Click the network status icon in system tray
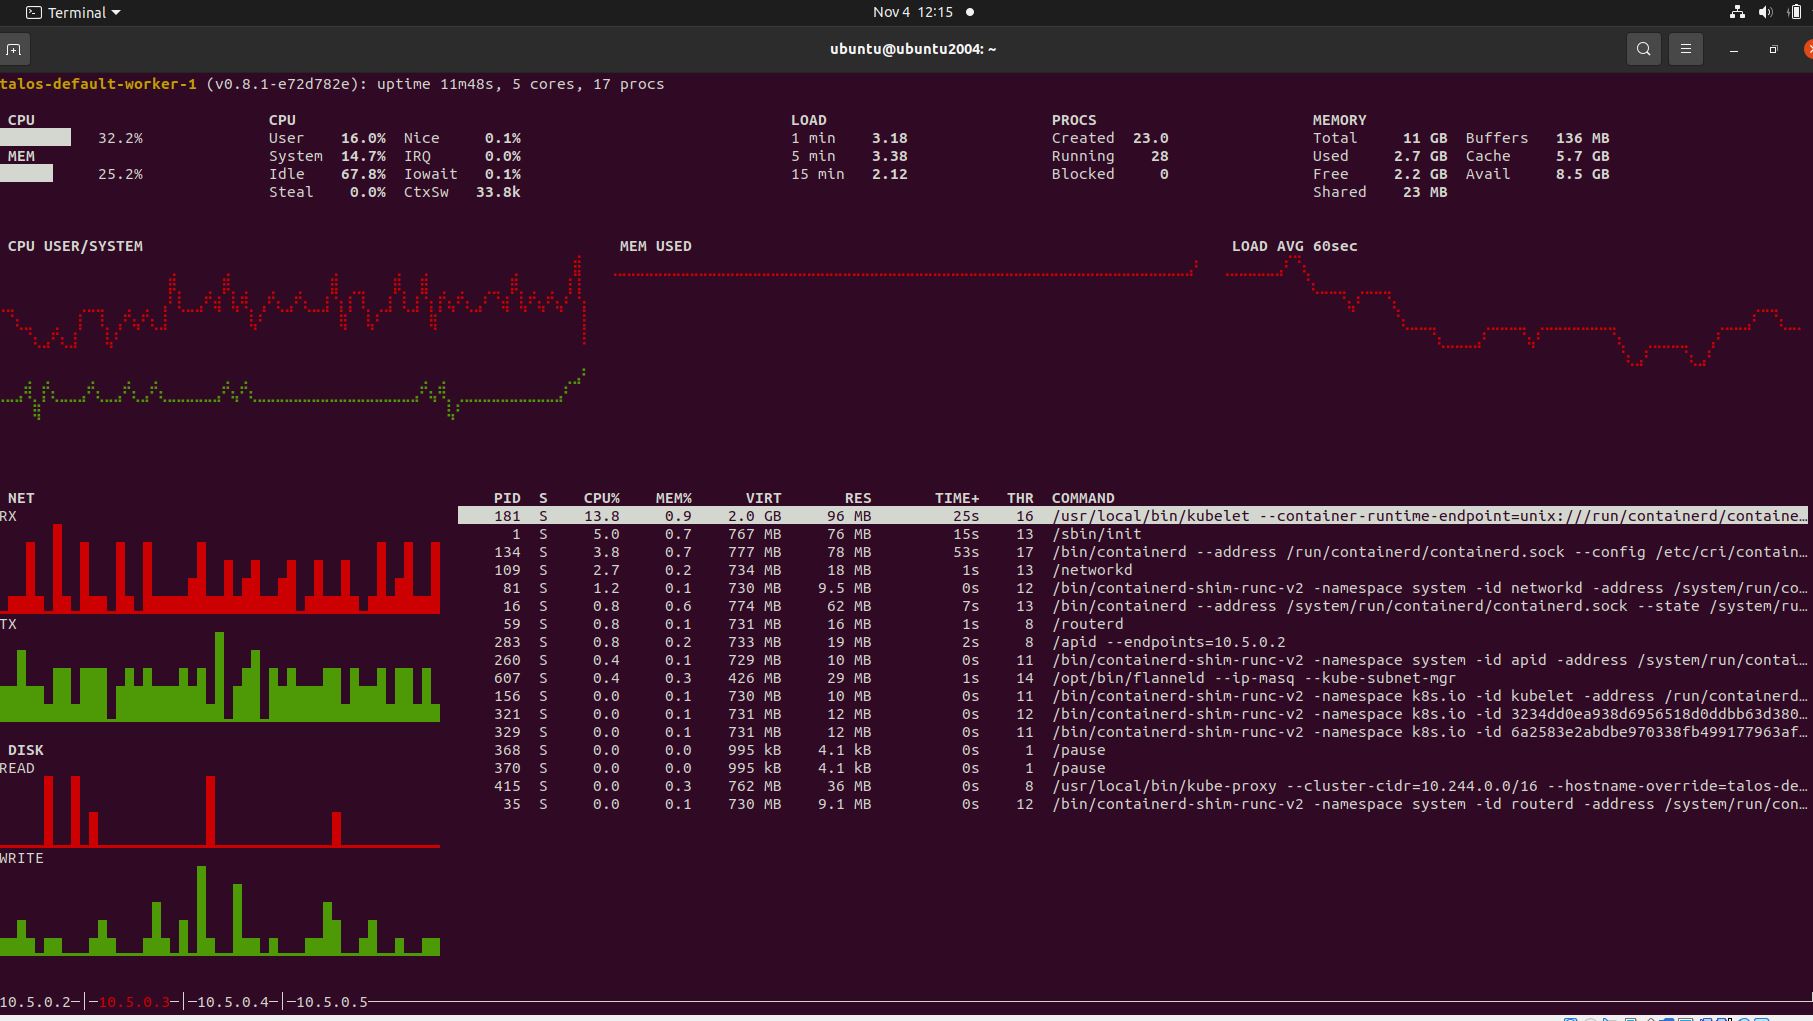The height and width of the screenshot is (1021, 1813). tap(1737, 13)
